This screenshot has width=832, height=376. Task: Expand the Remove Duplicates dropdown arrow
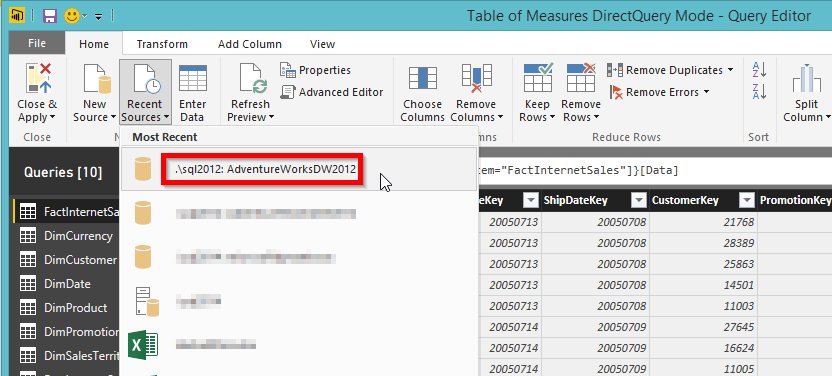click(731, 70)
